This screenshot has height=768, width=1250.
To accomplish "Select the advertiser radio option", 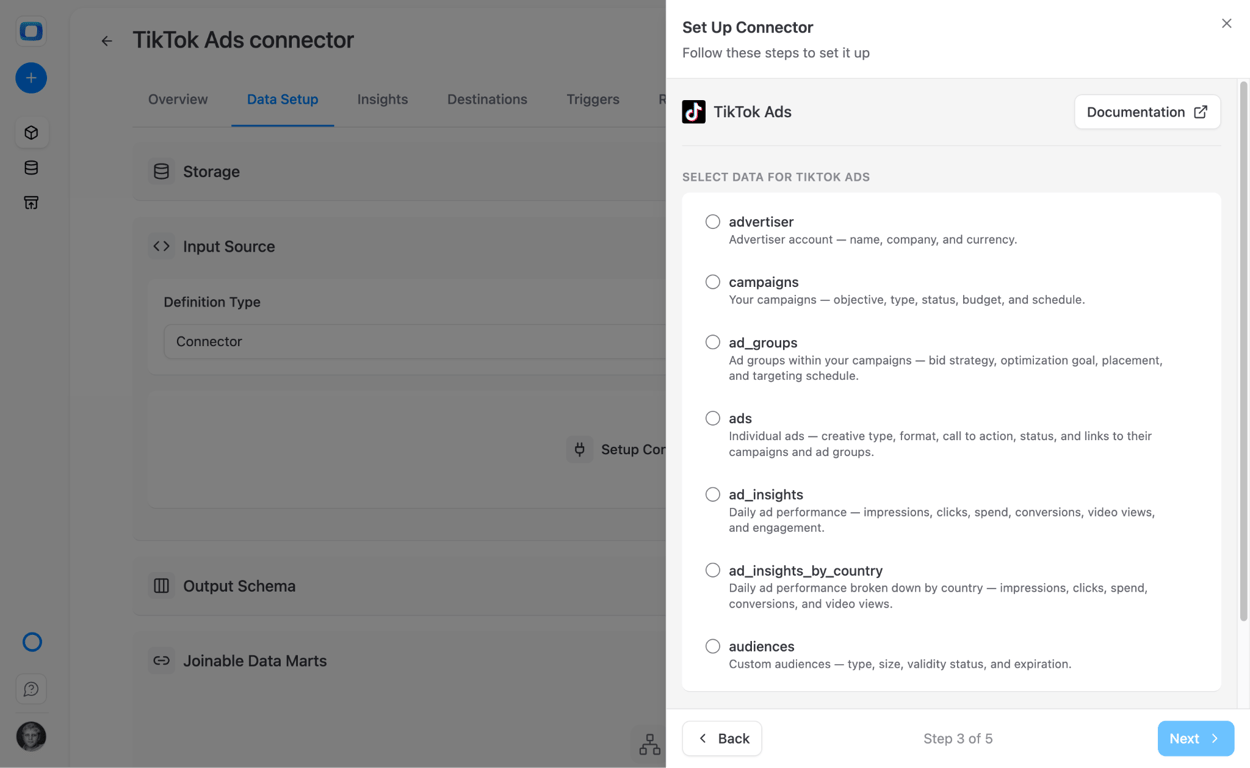I will coord(713,222).
